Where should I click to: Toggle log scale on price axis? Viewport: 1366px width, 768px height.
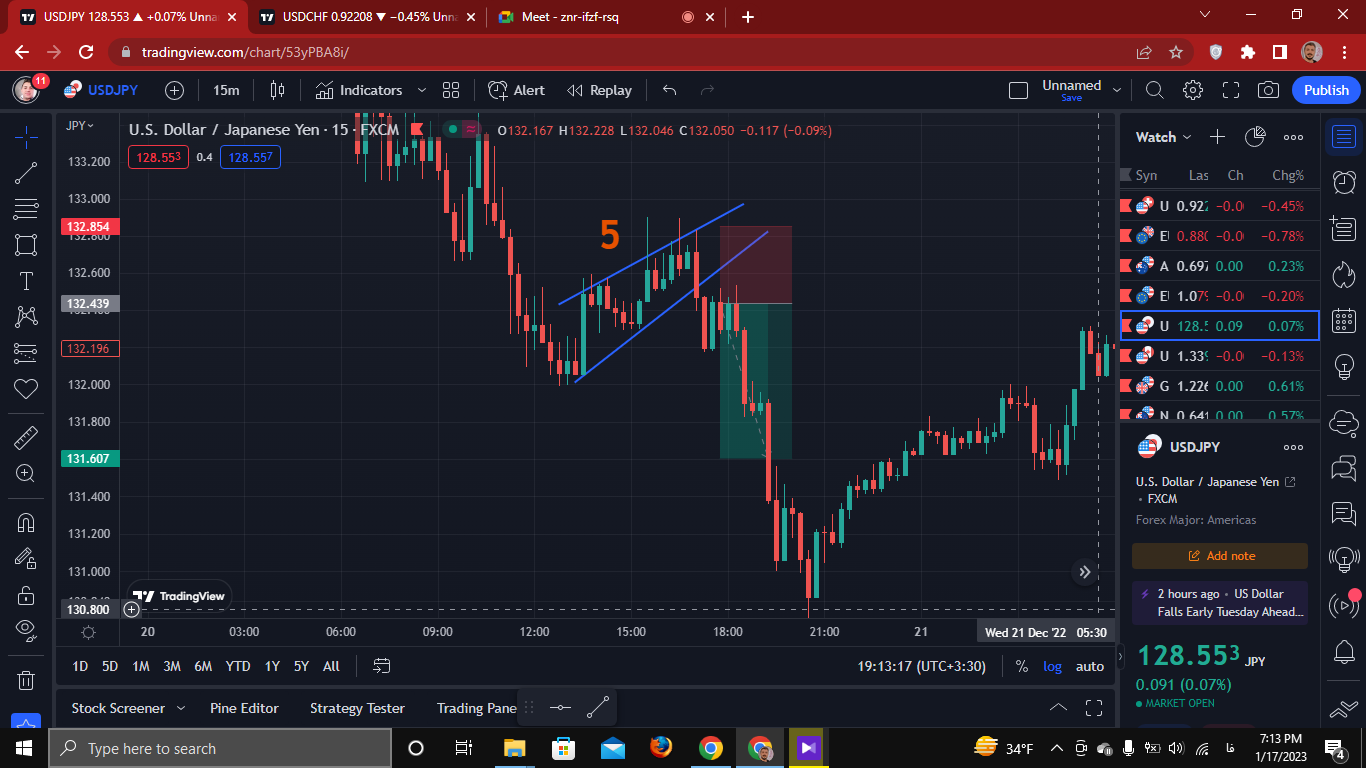(1053, 666)
